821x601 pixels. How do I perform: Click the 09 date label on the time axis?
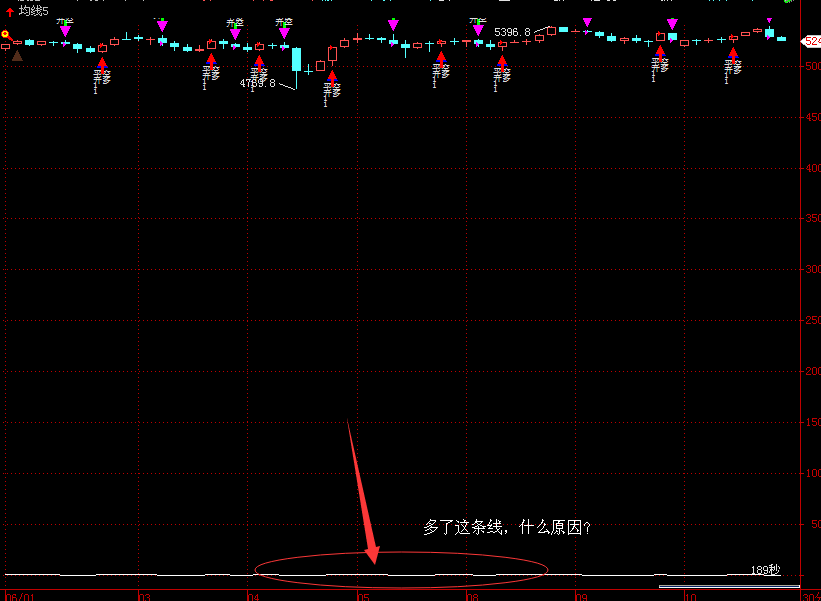(581, 597)
